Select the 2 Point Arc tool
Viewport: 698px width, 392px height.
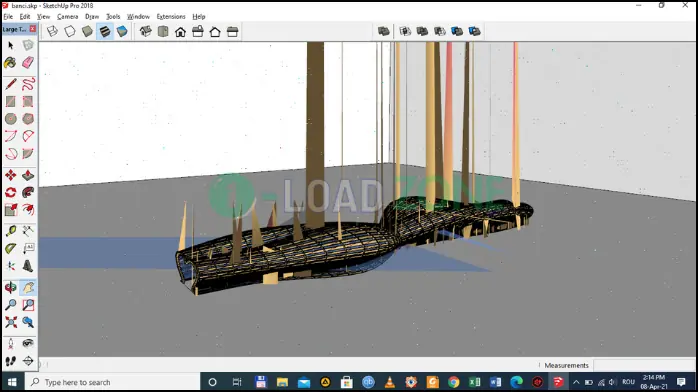click(28, 136)
